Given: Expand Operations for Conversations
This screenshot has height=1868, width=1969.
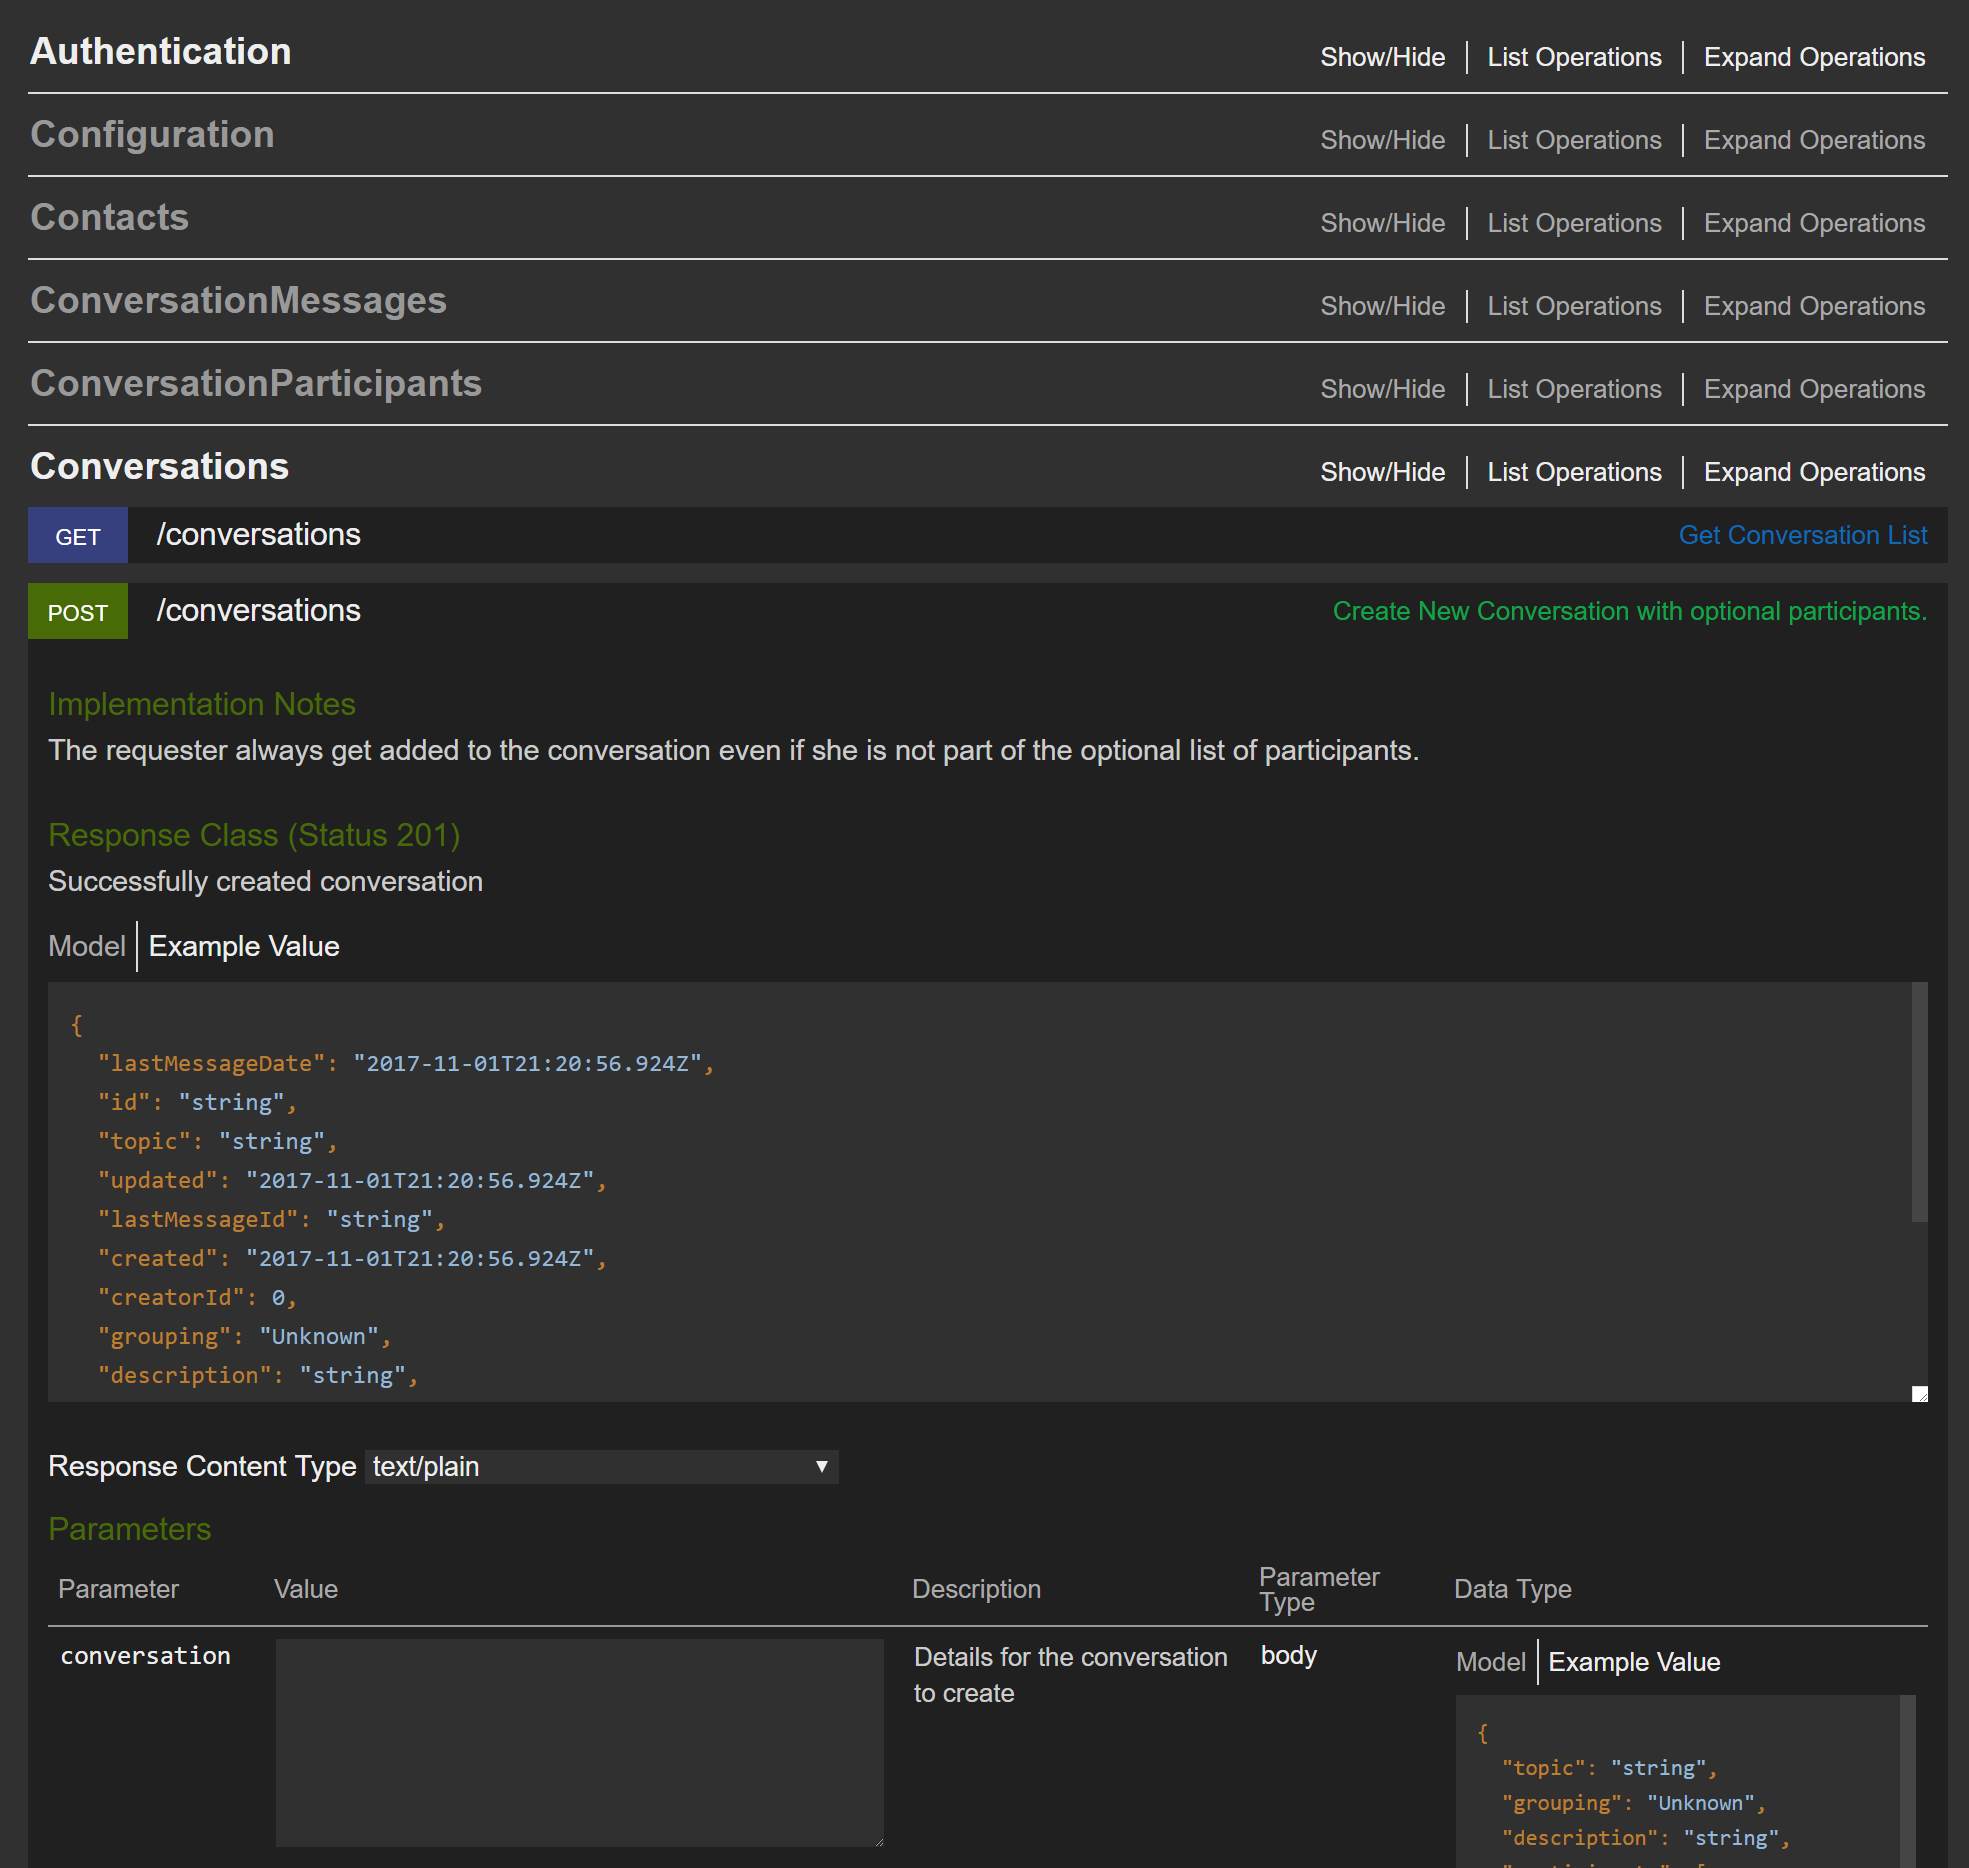Looking at the screenshot, I should [1814, 472].
